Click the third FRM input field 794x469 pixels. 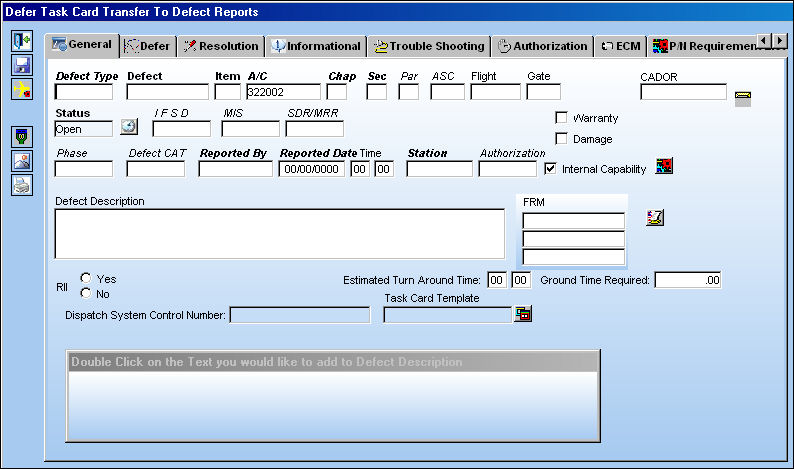[574, 257]
